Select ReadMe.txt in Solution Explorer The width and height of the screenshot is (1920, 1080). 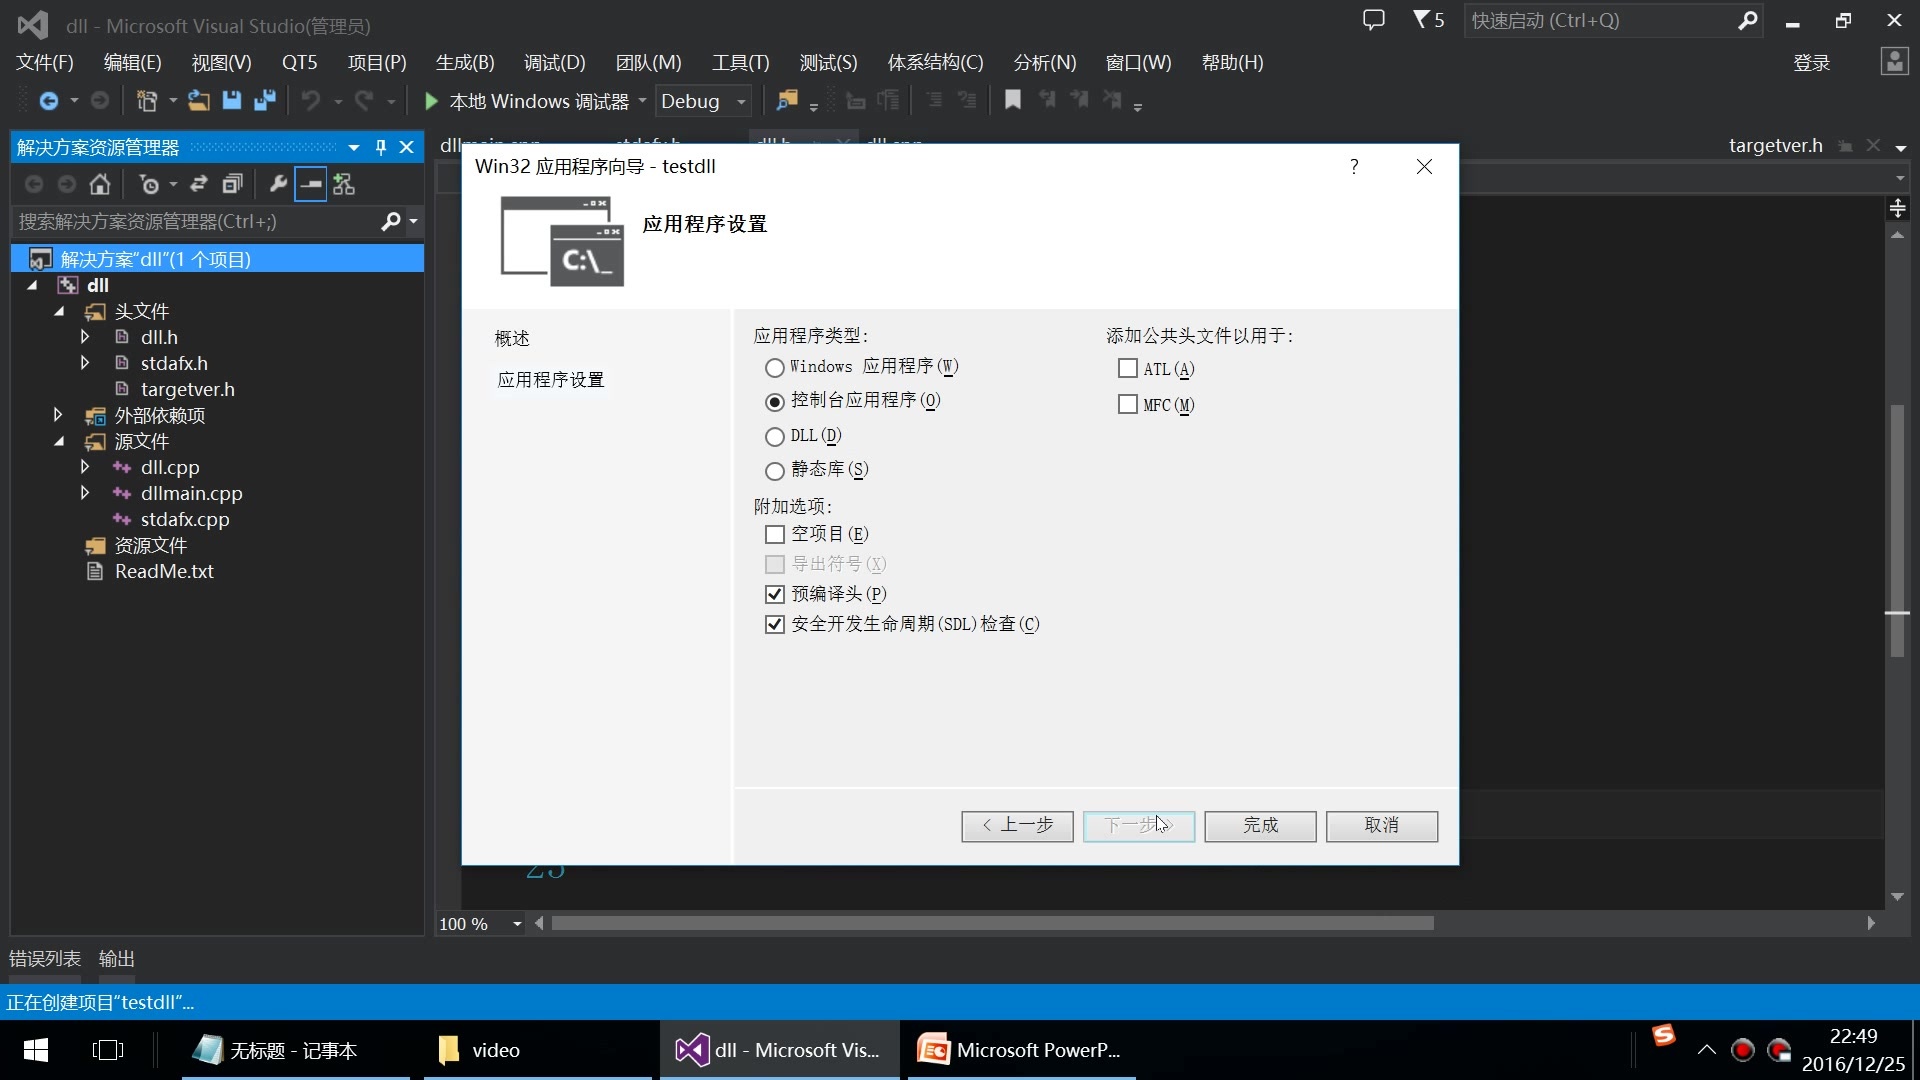point(164,571)
